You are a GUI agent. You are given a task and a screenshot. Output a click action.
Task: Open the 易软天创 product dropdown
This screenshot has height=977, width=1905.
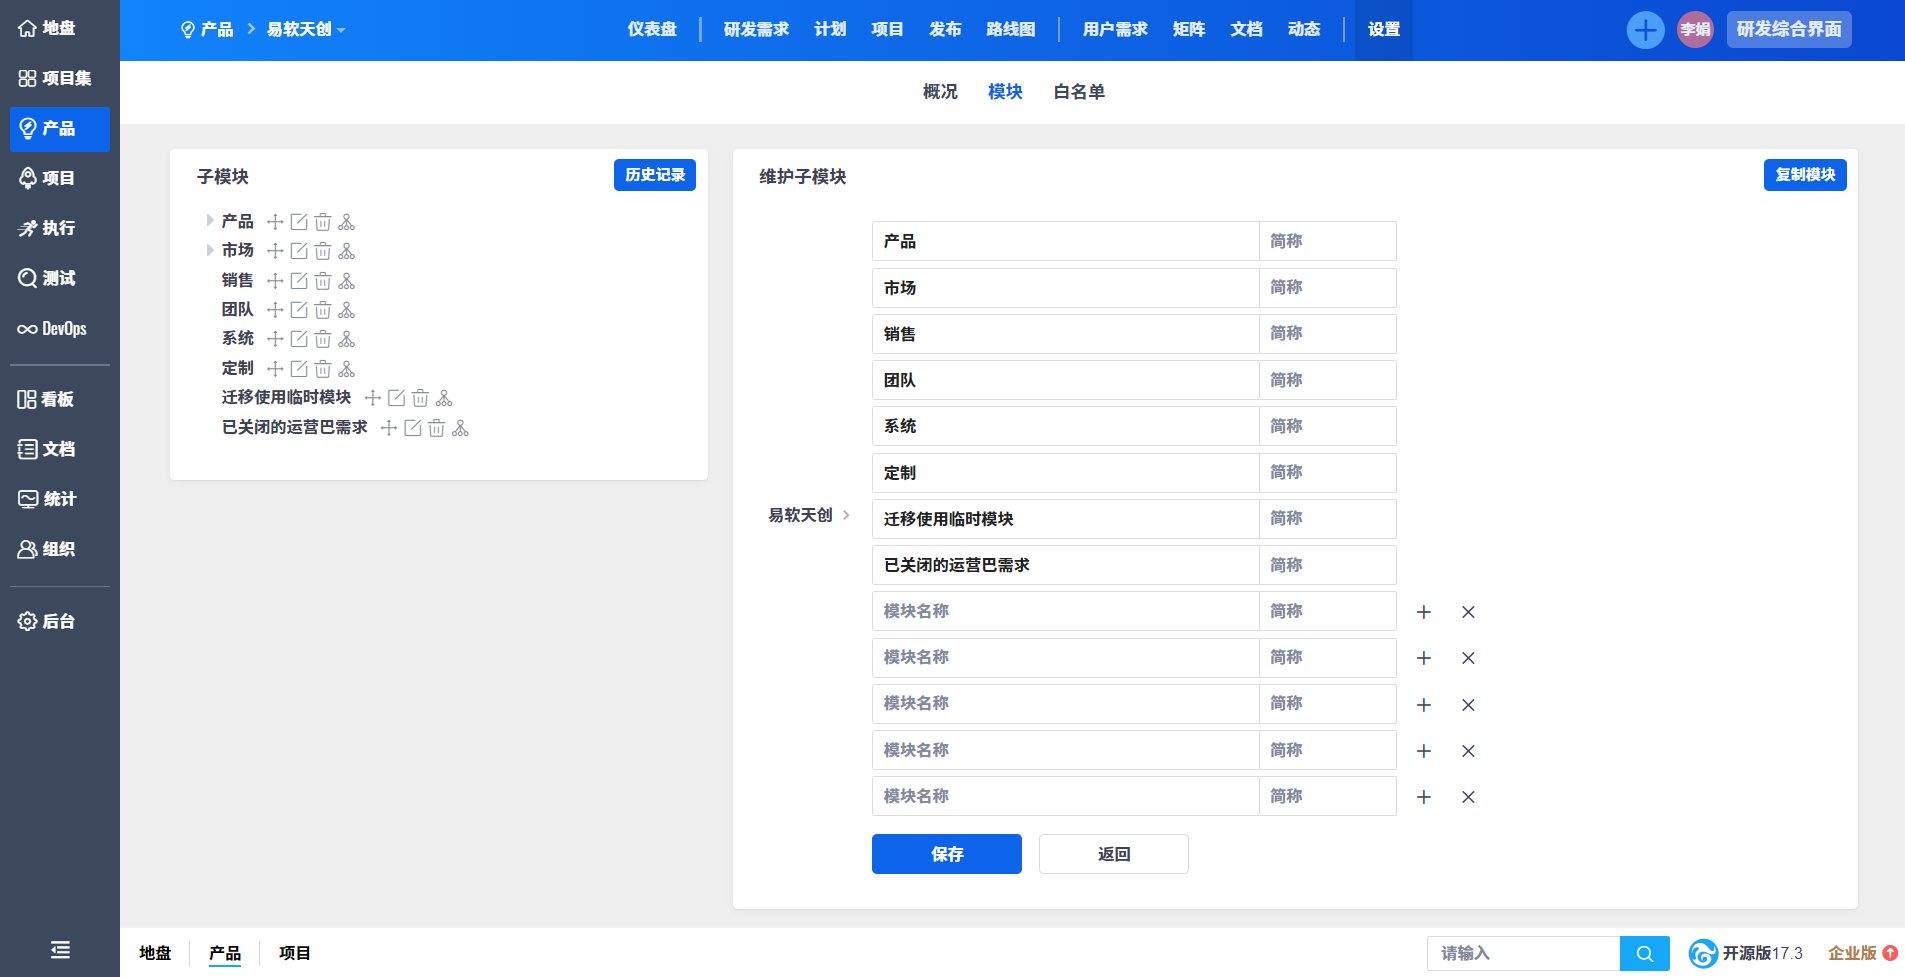(305, 30)
